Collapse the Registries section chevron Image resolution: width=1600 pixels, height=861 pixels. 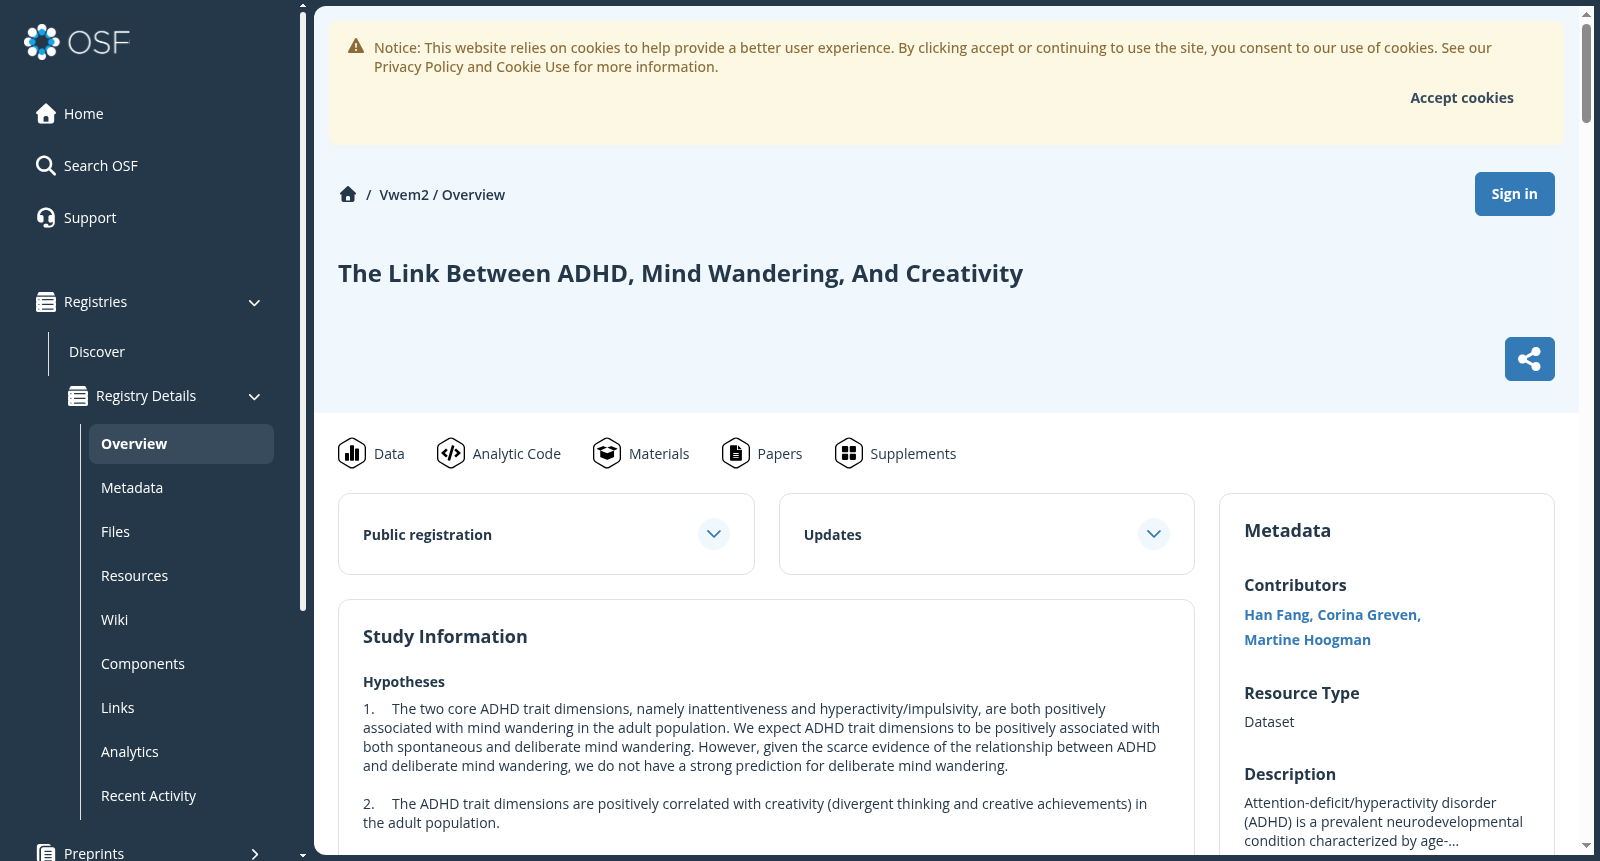point(254,303)
